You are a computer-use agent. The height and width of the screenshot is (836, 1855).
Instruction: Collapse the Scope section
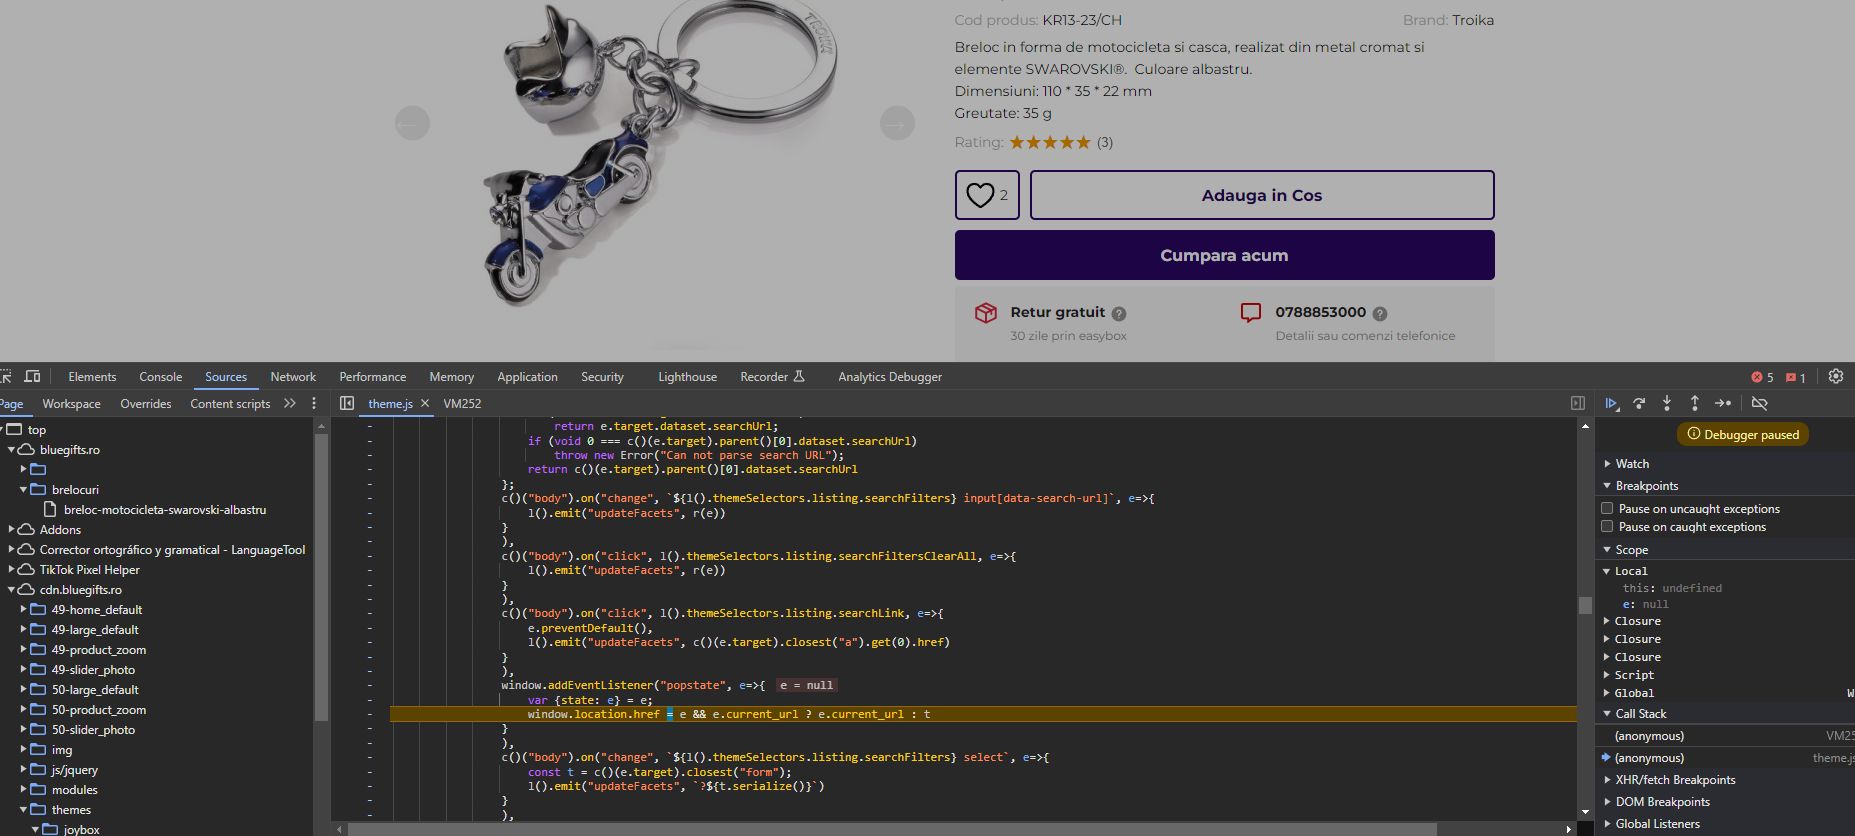tap(1607, 550)
